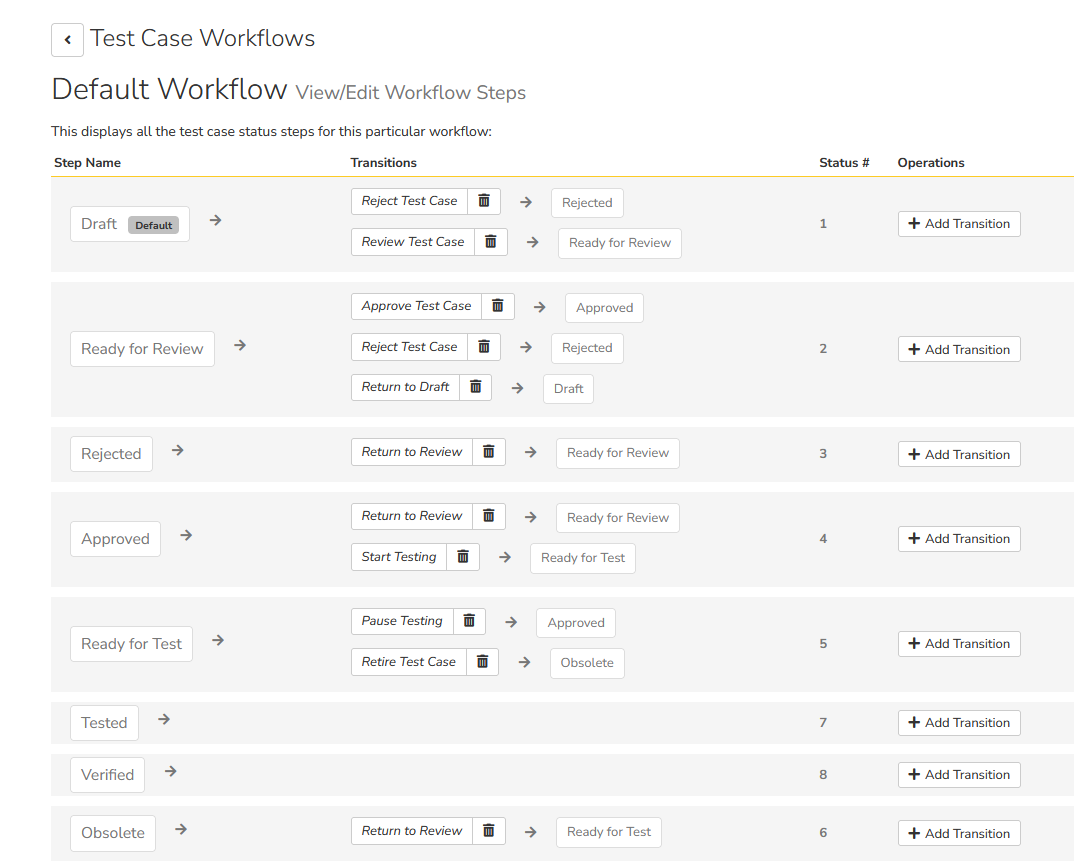Open the Review Test Case transition
This screenshot has width=1079, height=866.
click(413, 242)
